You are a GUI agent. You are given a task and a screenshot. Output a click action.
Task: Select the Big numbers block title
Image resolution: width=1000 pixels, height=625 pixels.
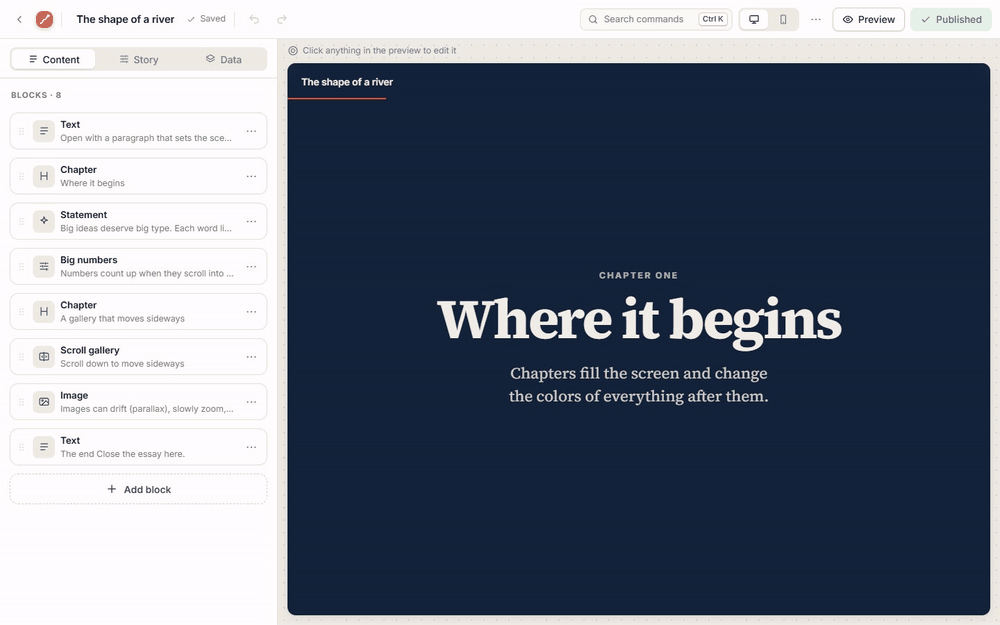pyautogui.click(x=89, y=260)
